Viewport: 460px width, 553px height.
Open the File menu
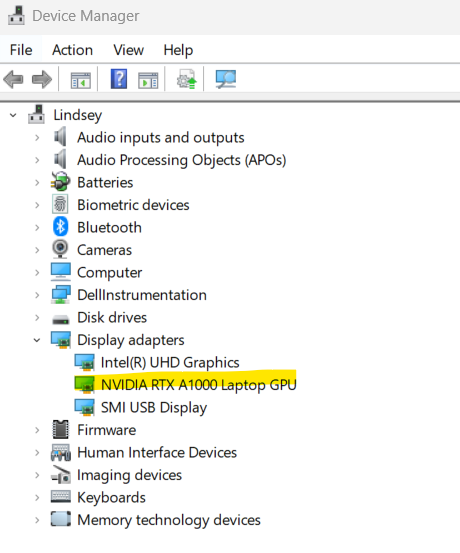coord(21,50)
